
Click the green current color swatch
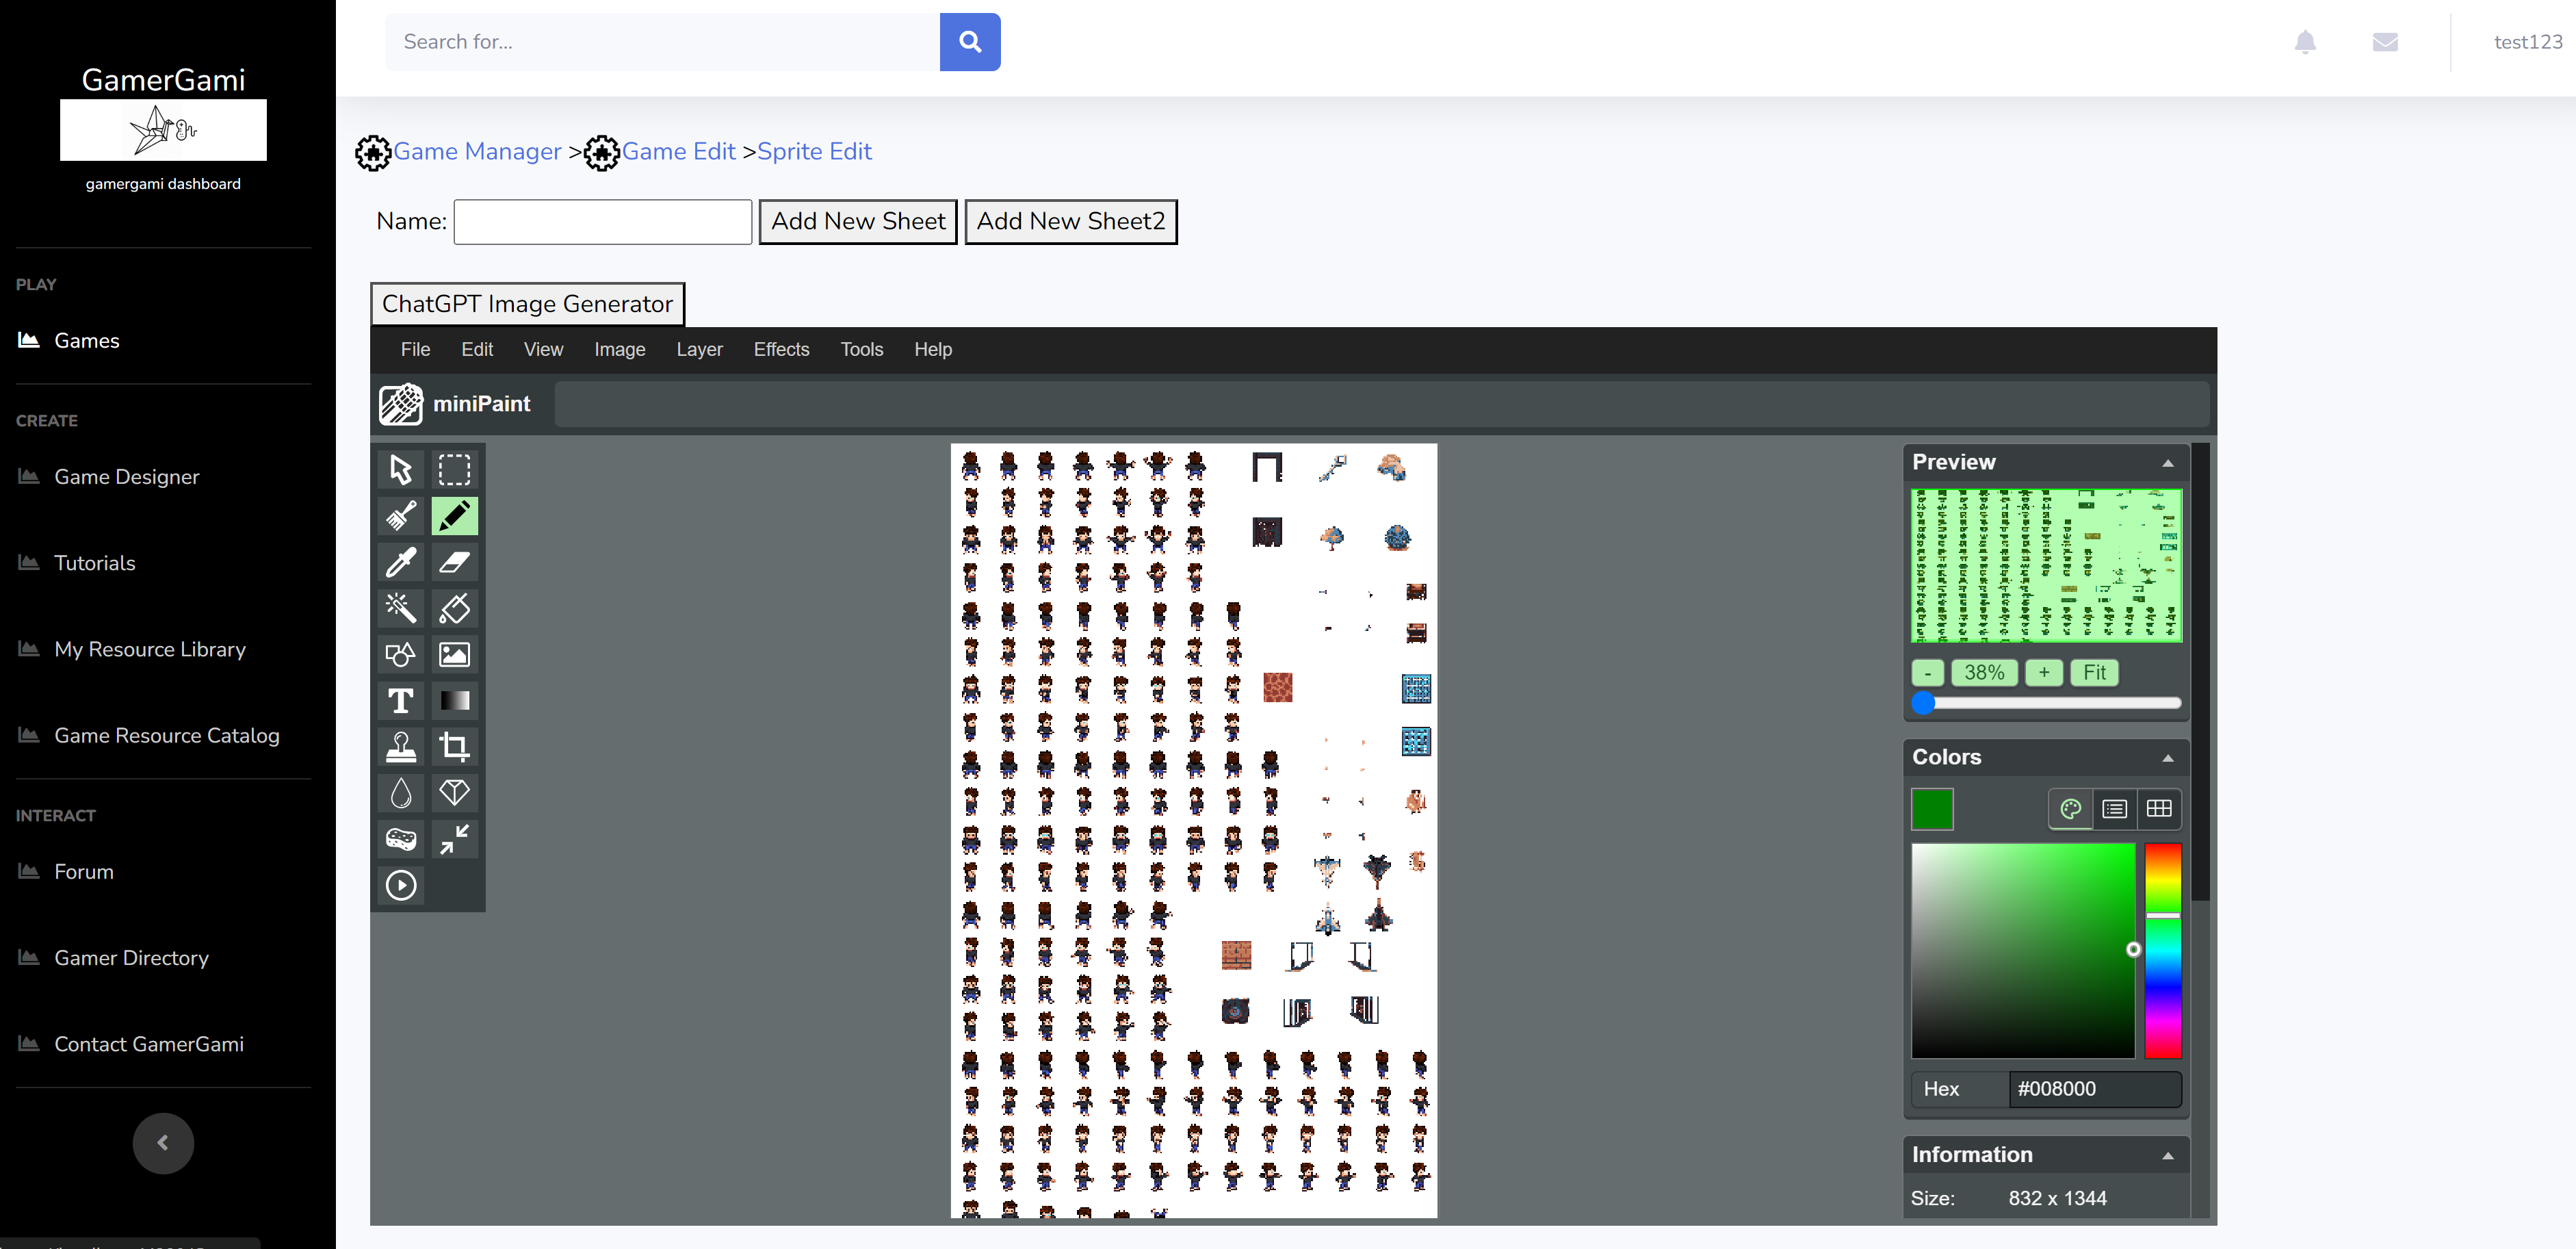point(1931,809)
